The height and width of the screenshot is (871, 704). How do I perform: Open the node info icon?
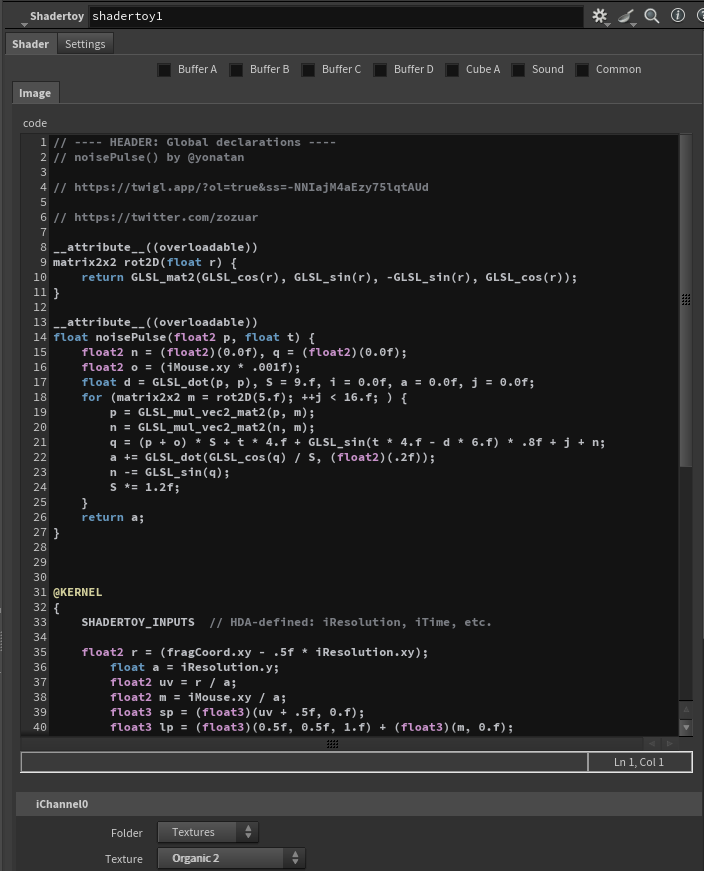(677, 15)
